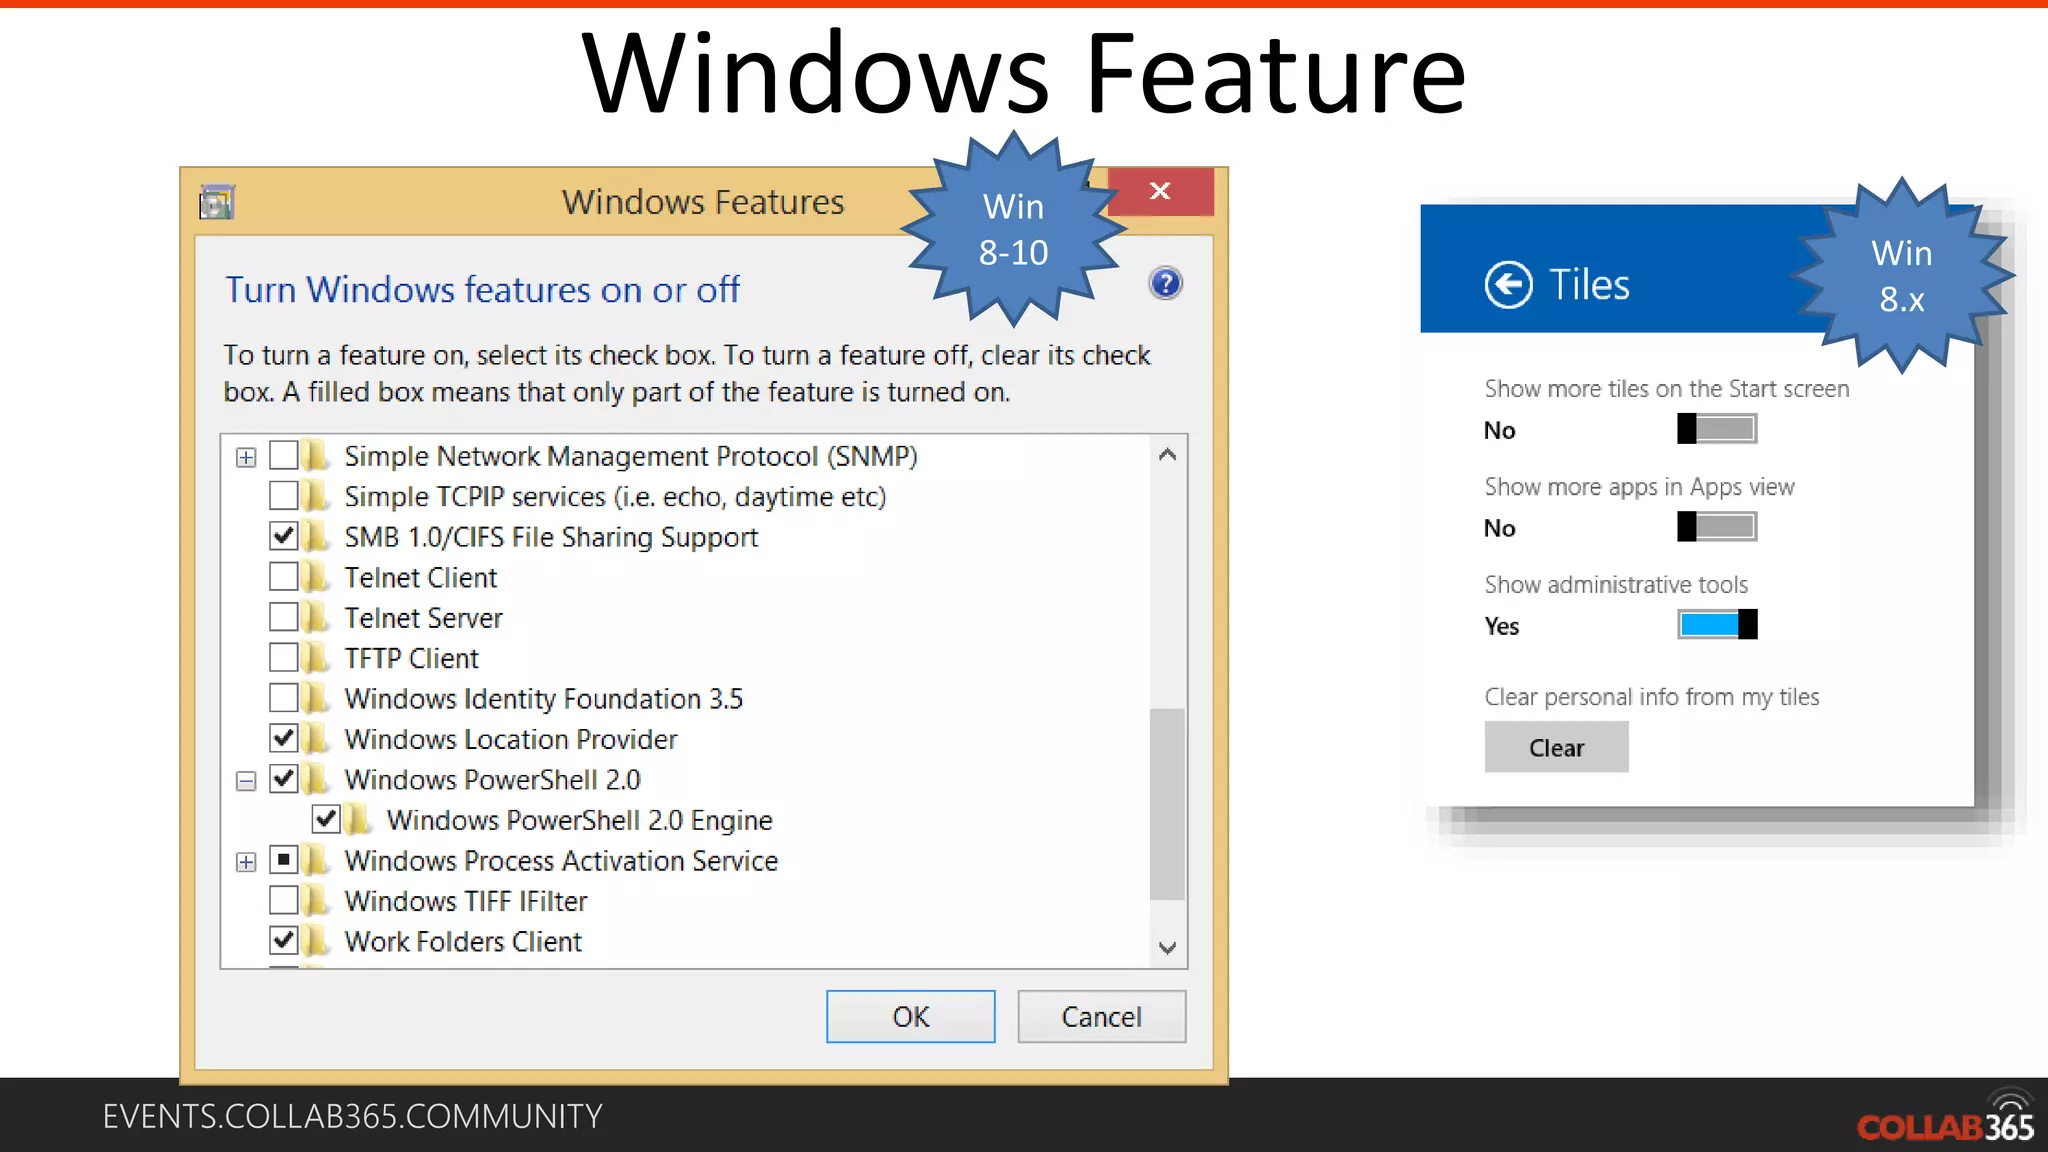Screen dimensions: 2048x1152
Task: Close the Windows Features dialog
Action: click(1160, 191)
